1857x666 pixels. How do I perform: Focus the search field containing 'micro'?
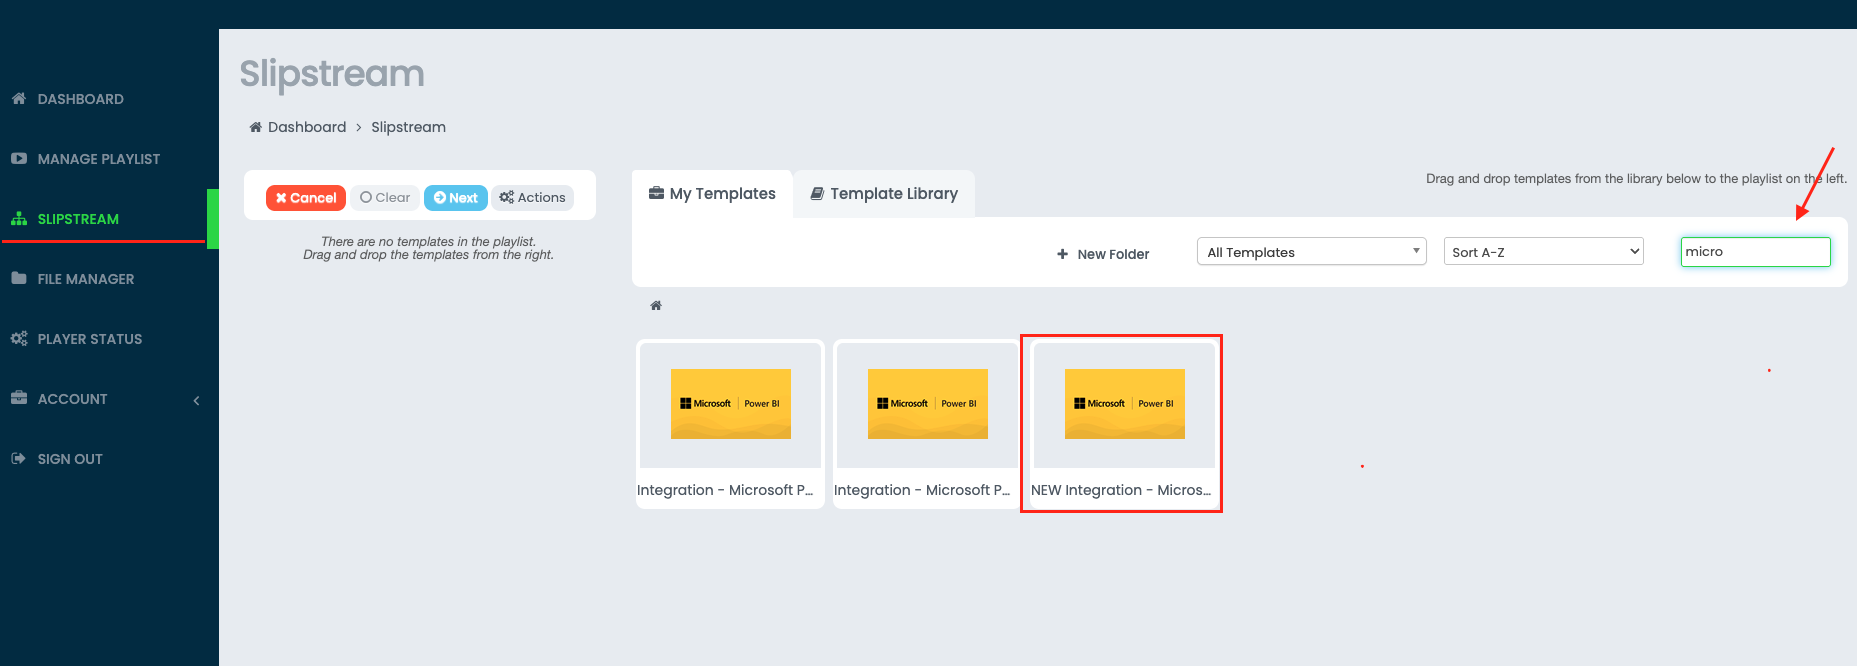1755,252
